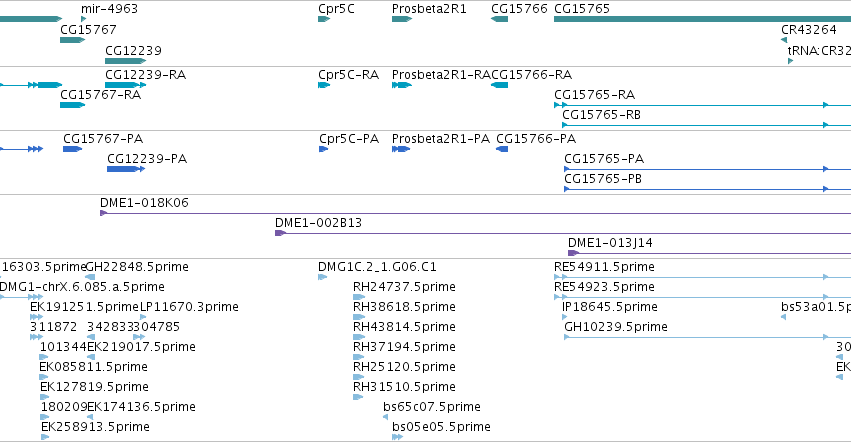The image size is (851, 442).
Task: Select the CG12239 gene bar
Action: (x=125, y=61)
